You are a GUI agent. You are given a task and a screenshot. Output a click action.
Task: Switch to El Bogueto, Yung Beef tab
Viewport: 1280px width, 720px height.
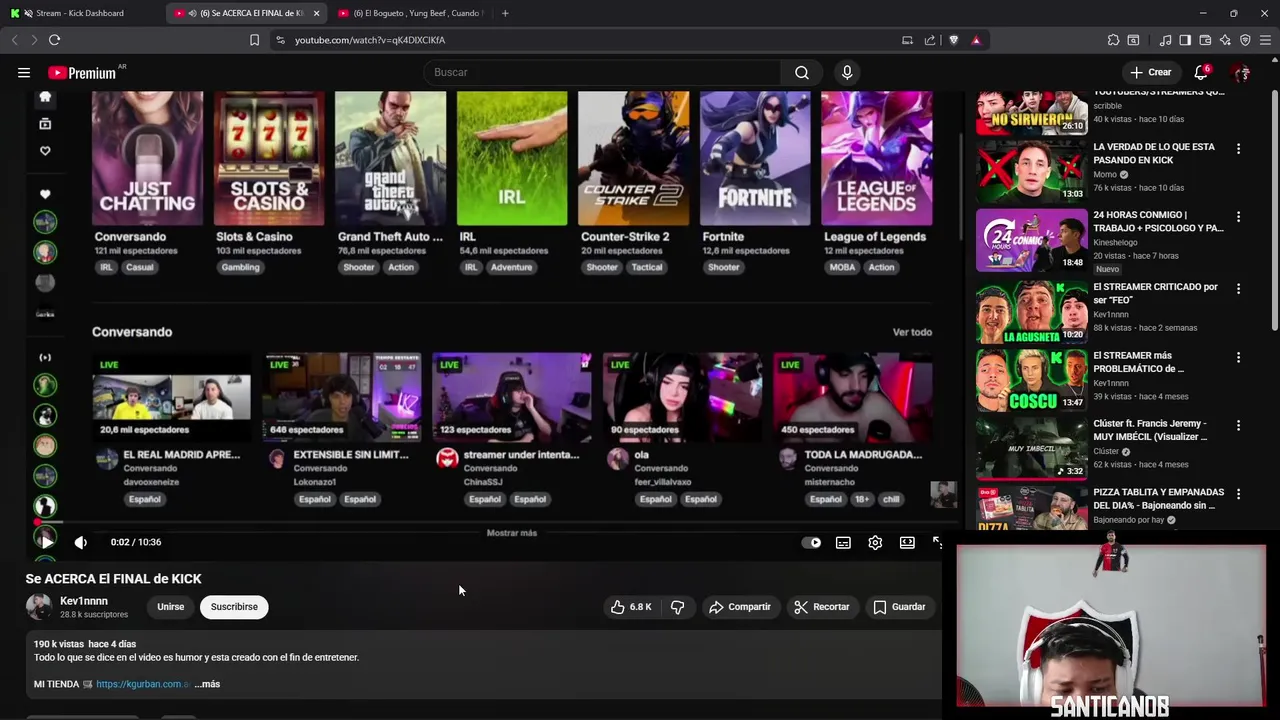click(x=412, y=13)
